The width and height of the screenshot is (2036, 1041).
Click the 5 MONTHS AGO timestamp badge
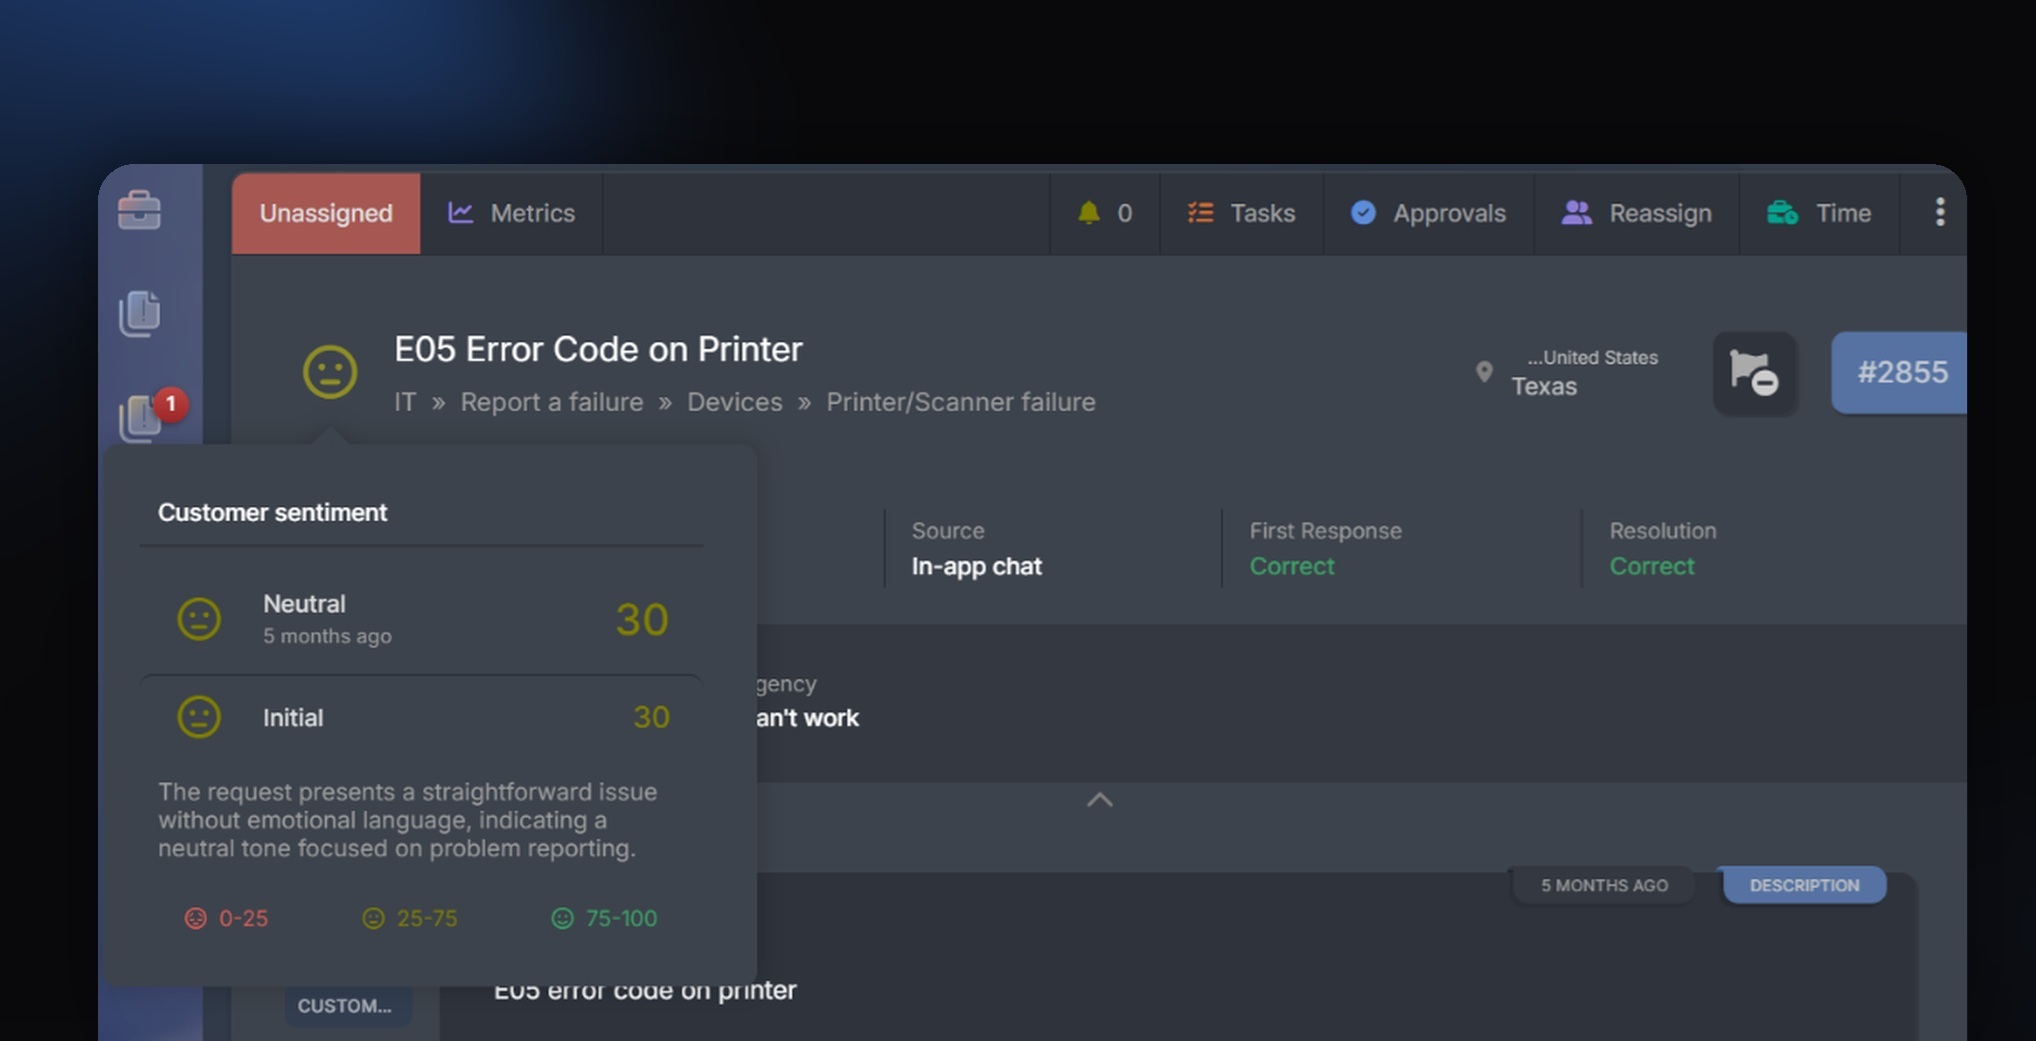point(1604,885)
